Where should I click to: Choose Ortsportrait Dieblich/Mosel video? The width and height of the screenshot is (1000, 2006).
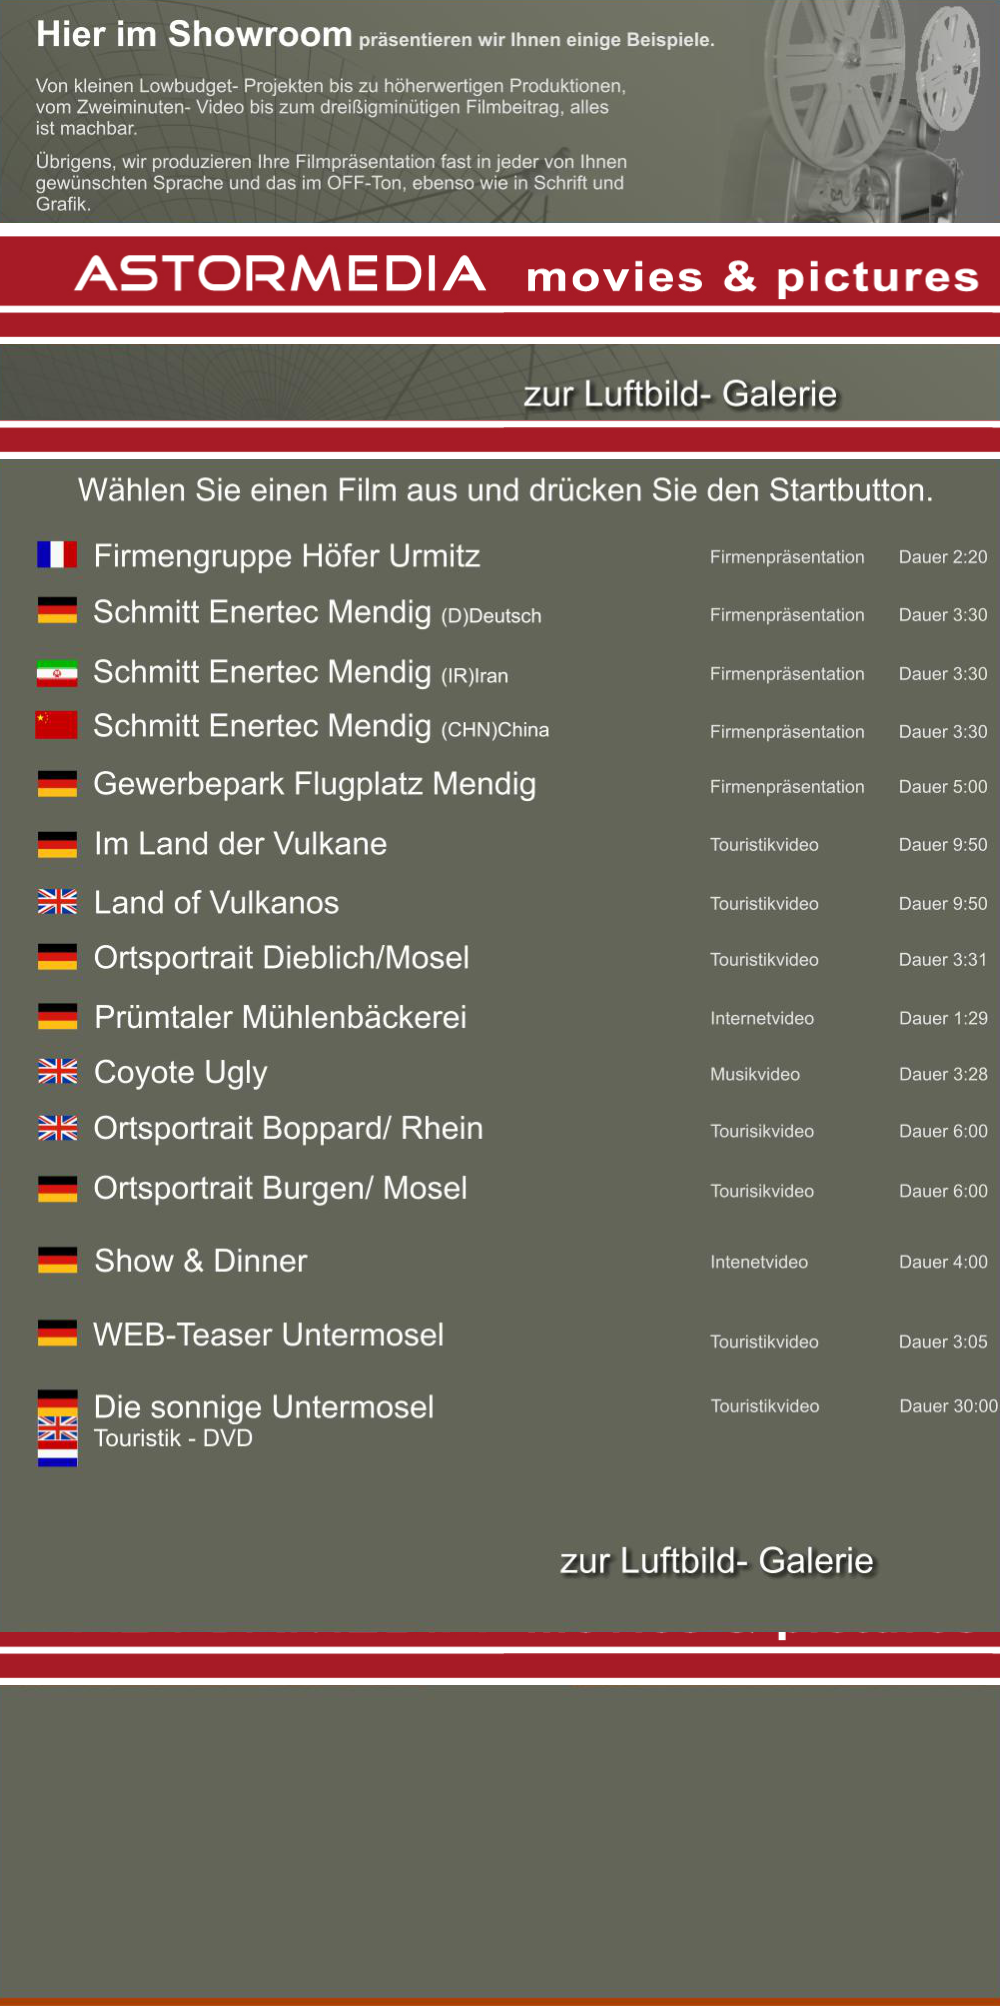tap(281, 958)
